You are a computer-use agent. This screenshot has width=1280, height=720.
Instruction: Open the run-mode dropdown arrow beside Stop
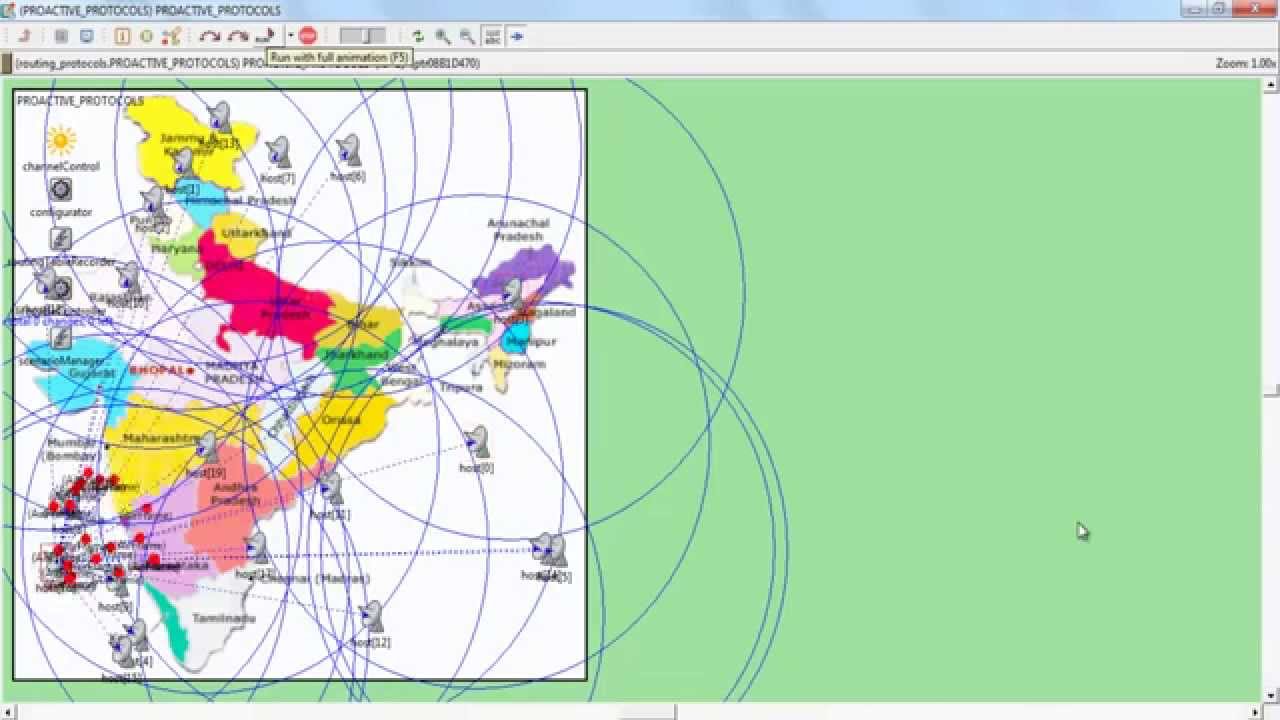pos(290,36)
